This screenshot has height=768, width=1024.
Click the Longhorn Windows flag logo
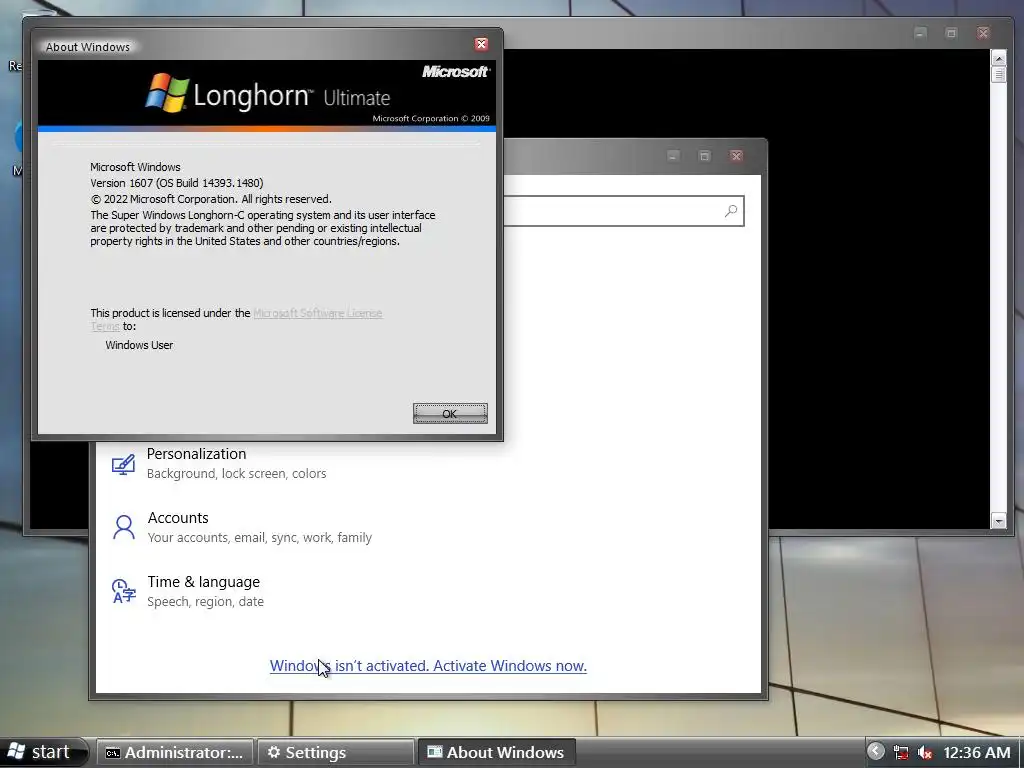click(167, 93)
